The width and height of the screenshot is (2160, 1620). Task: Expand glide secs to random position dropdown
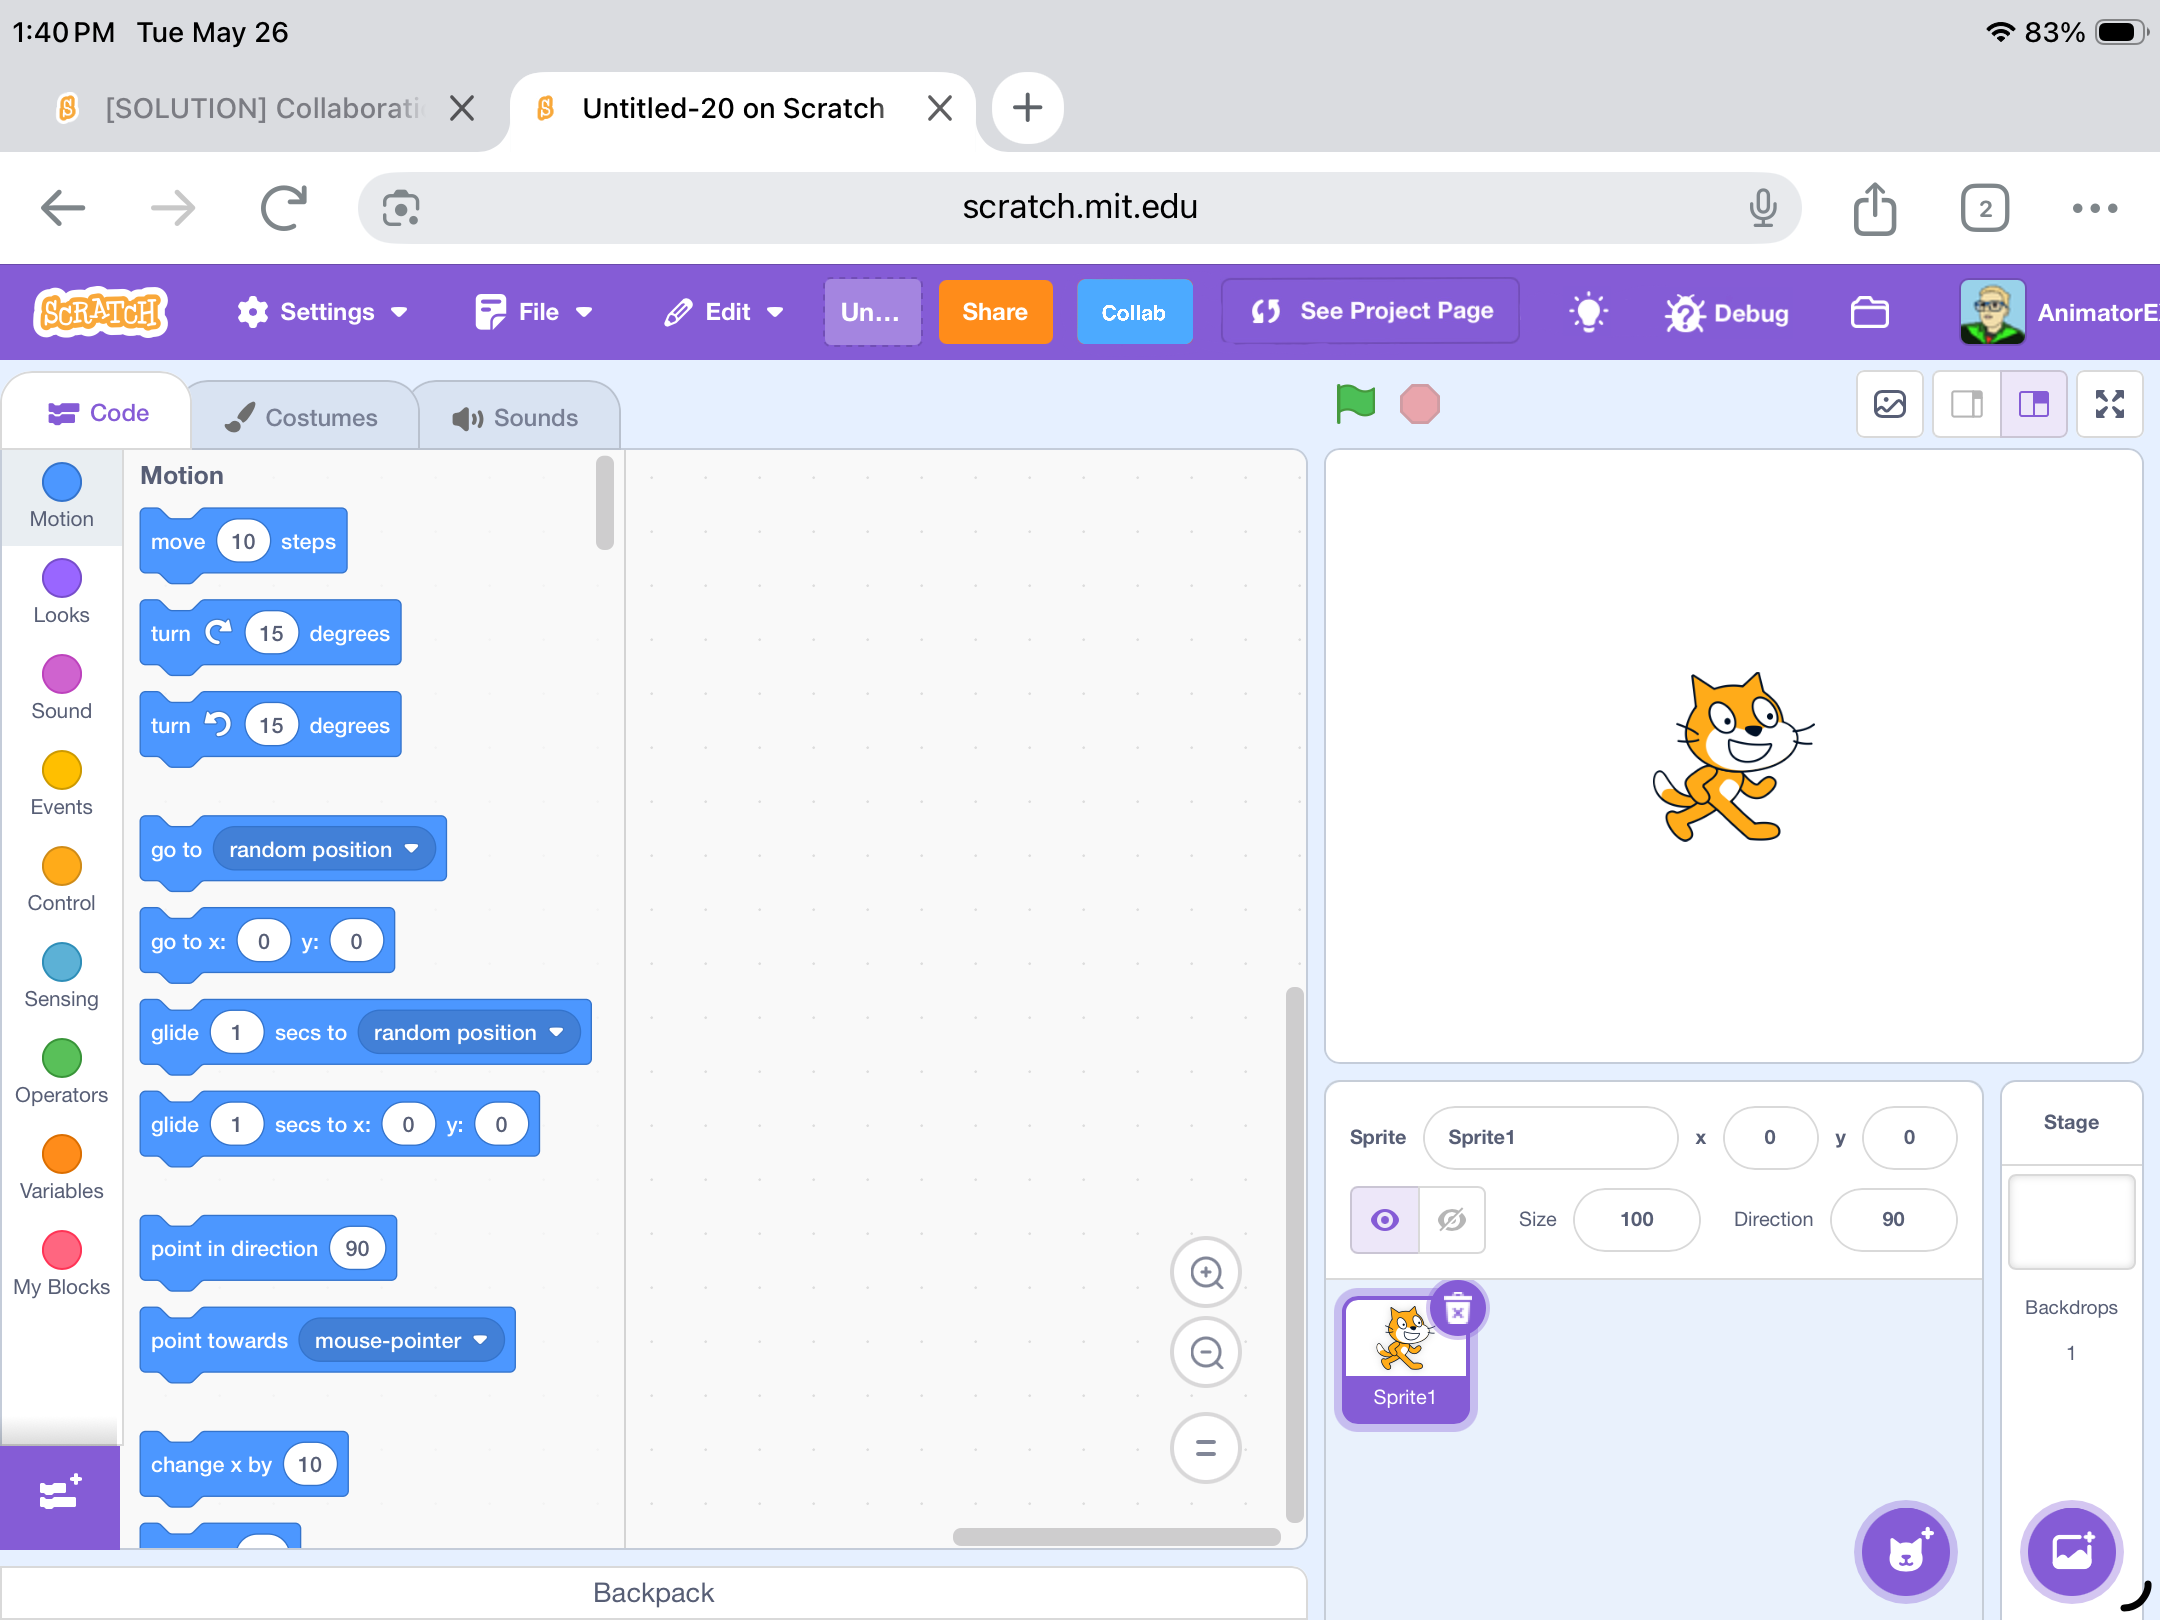coord(468,1032)
